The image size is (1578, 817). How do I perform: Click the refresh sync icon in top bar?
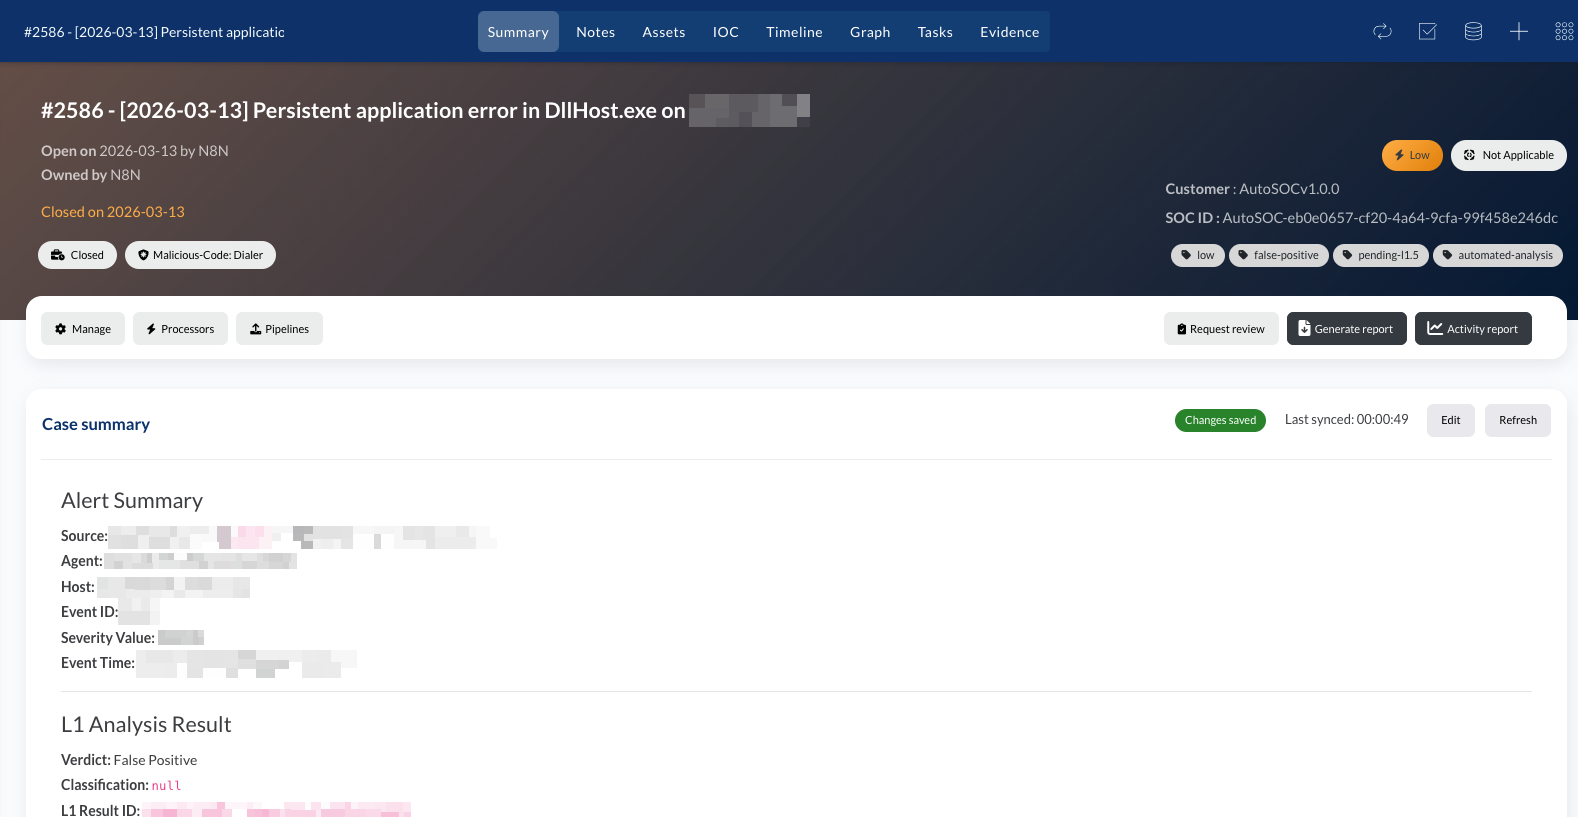[x=1382, y=31]
